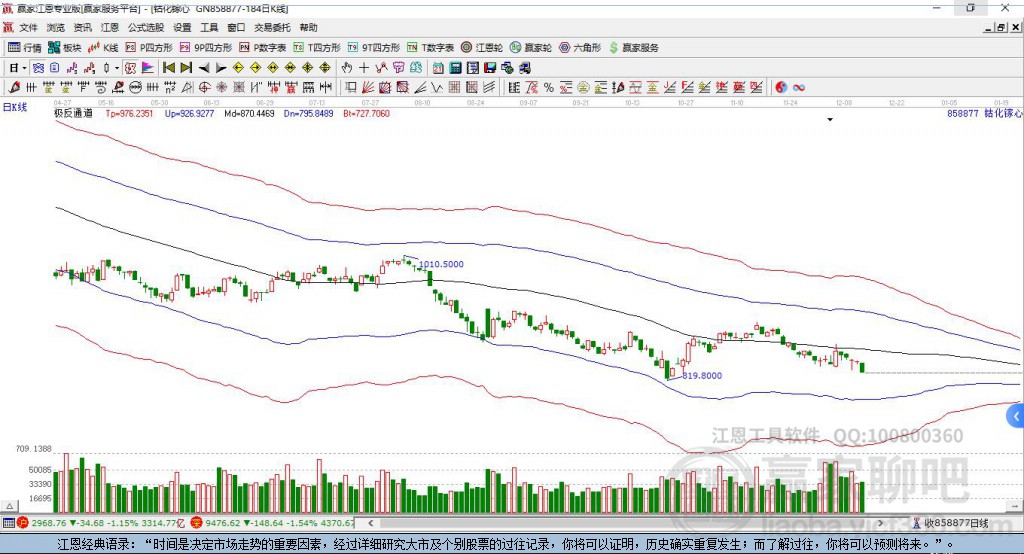The image size is (1024, 554).
Task: Open the 资讯 menu
Action: [83, 27]
